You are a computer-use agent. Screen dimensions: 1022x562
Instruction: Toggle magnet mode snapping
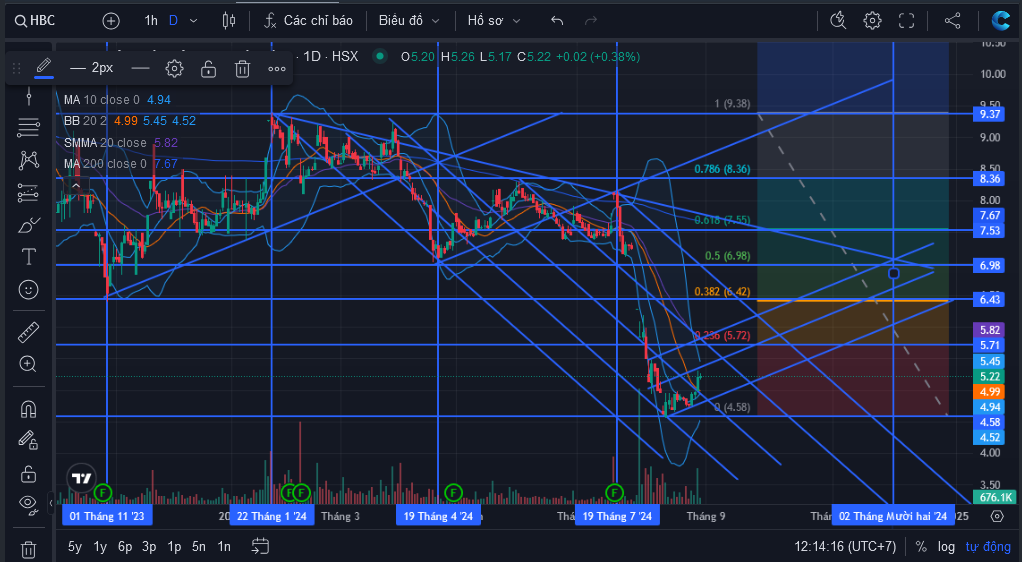(28, 409)
